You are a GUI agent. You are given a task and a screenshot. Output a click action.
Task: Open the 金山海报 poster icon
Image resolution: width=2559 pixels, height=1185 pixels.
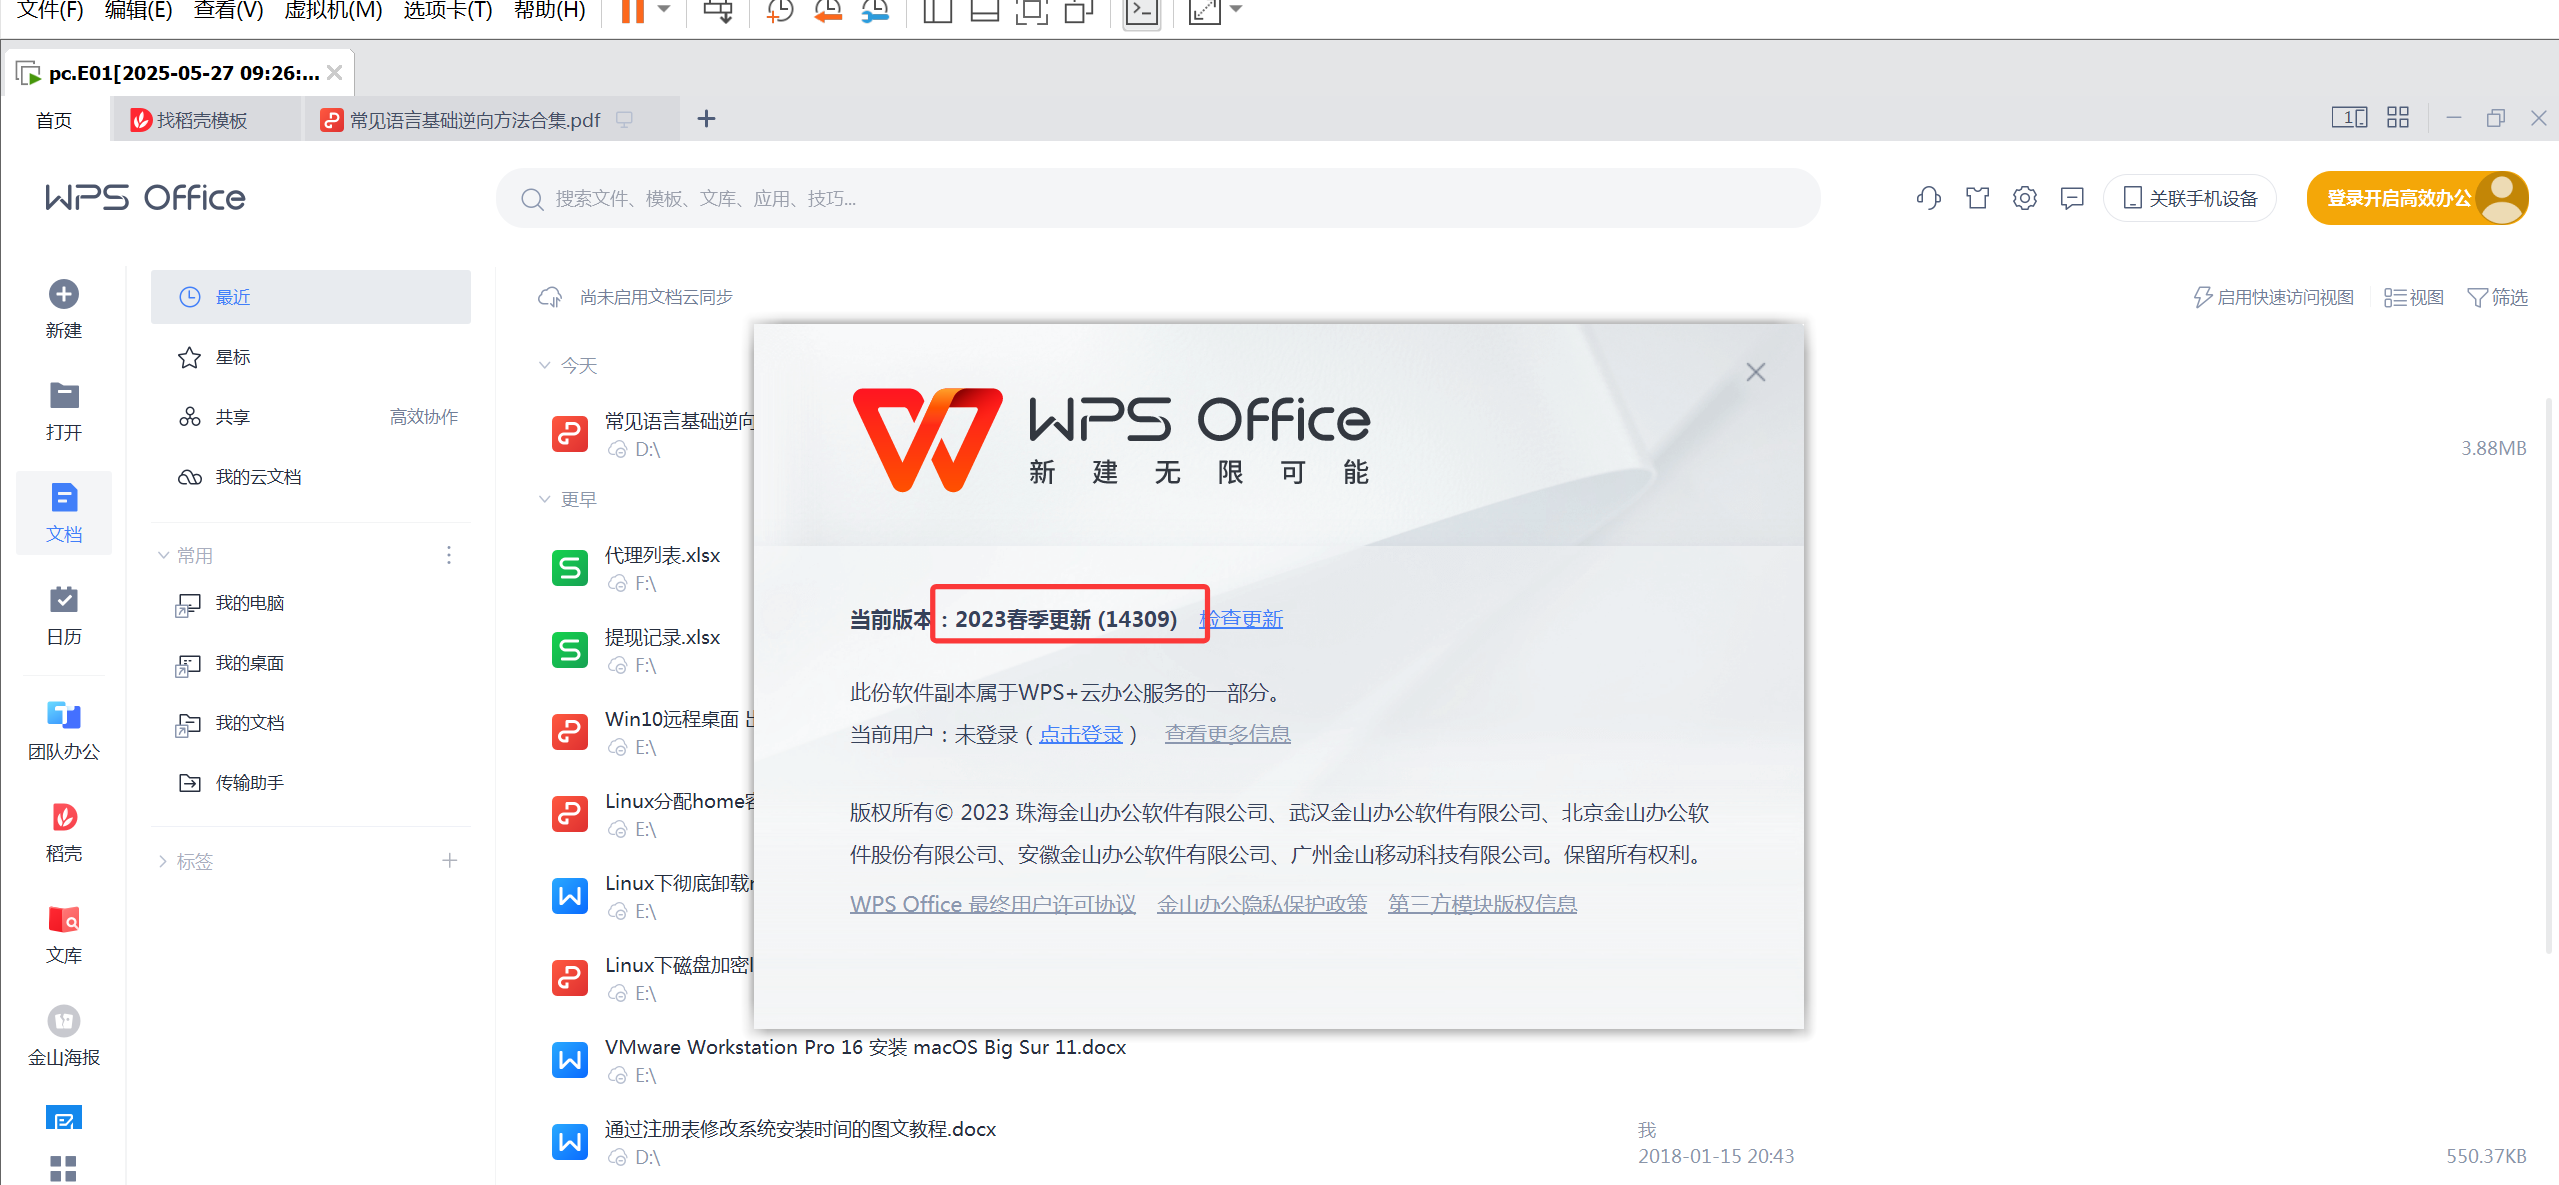pos(64,1021)
